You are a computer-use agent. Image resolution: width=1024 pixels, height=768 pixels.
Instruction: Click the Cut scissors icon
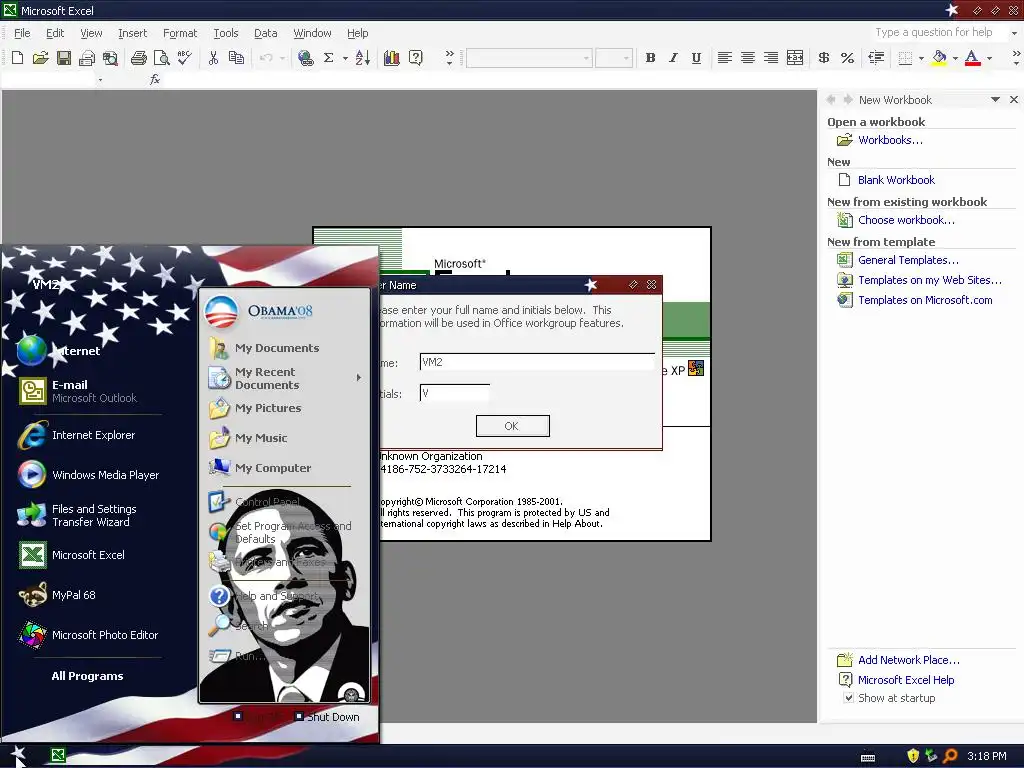click(213, 58)
